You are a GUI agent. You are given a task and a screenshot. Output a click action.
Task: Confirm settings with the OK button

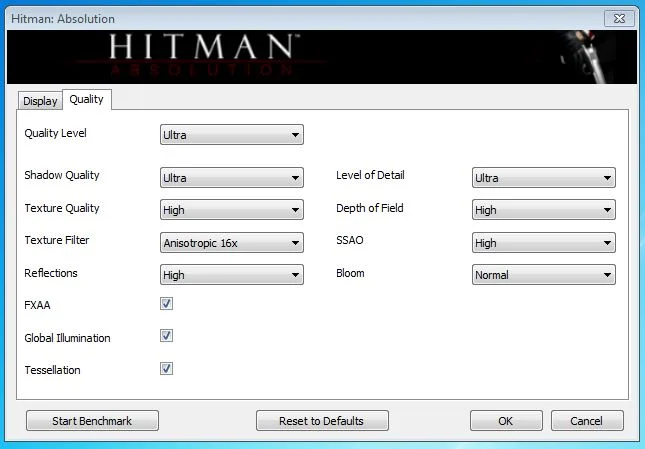tap(506, 421)
